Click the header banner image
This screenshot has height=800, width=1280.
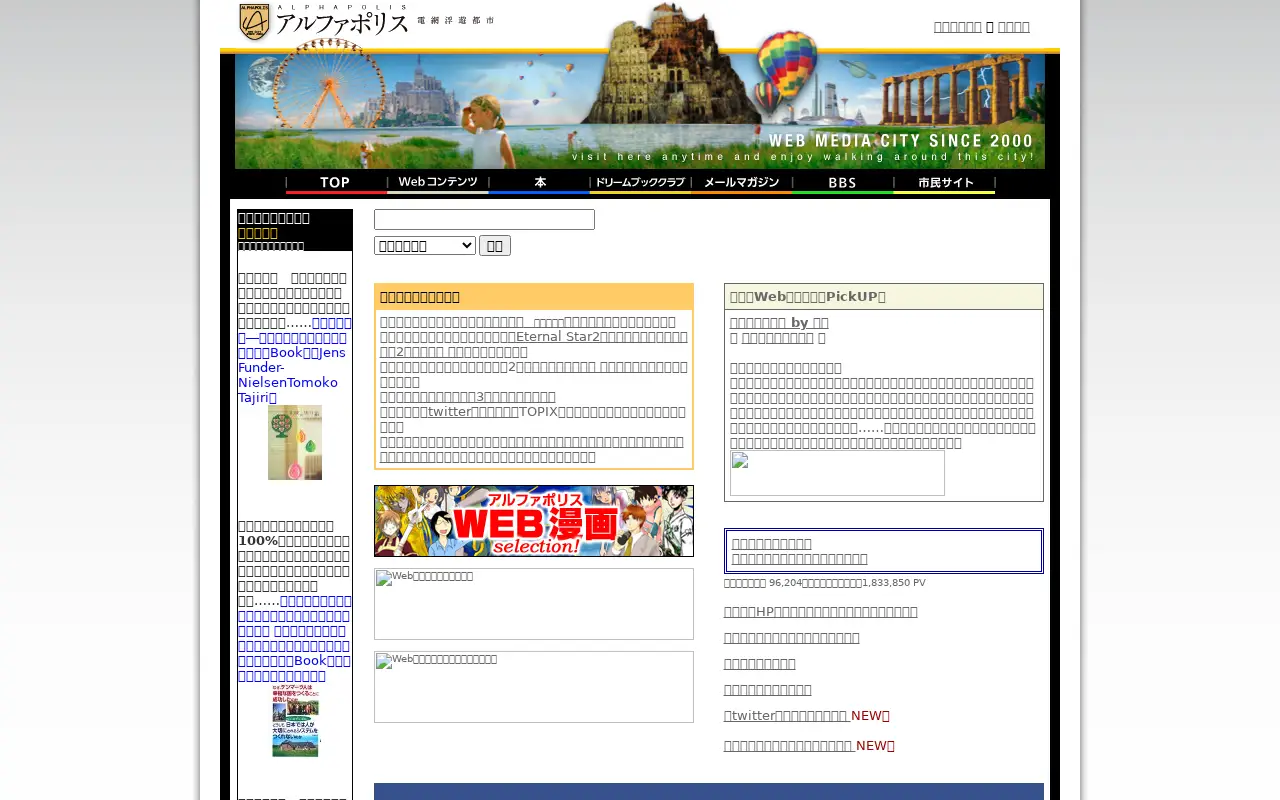pyautogui.click(x=640, y=110)
